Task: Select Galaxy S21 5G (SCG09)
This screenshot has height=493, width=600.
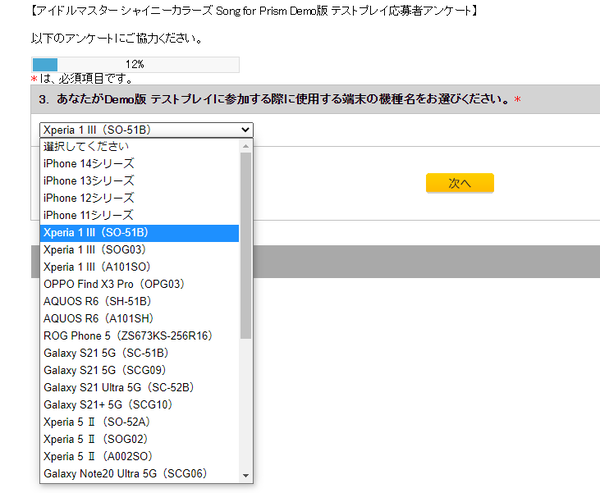Action: 140,371
